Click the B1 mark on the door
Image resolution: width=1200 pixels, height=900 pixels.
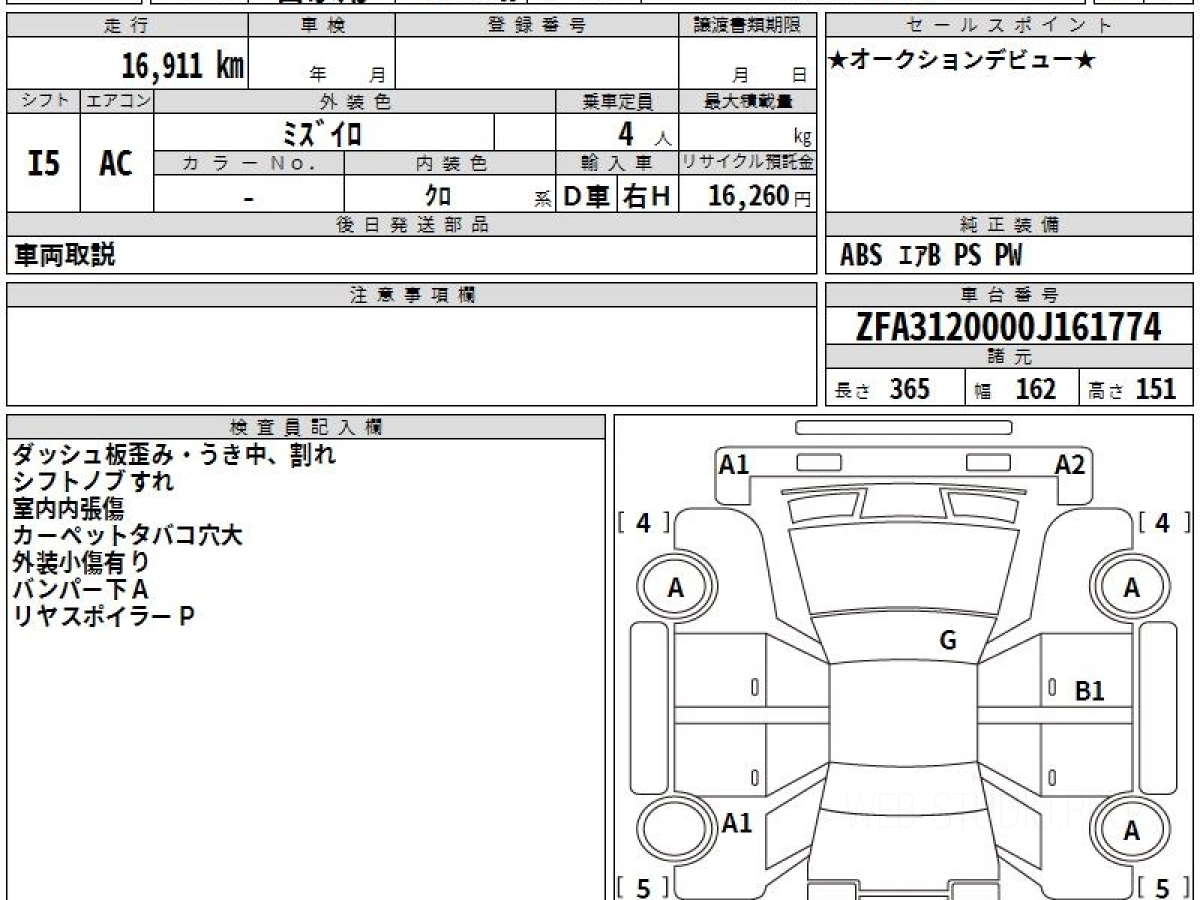tap(1089, 691)
